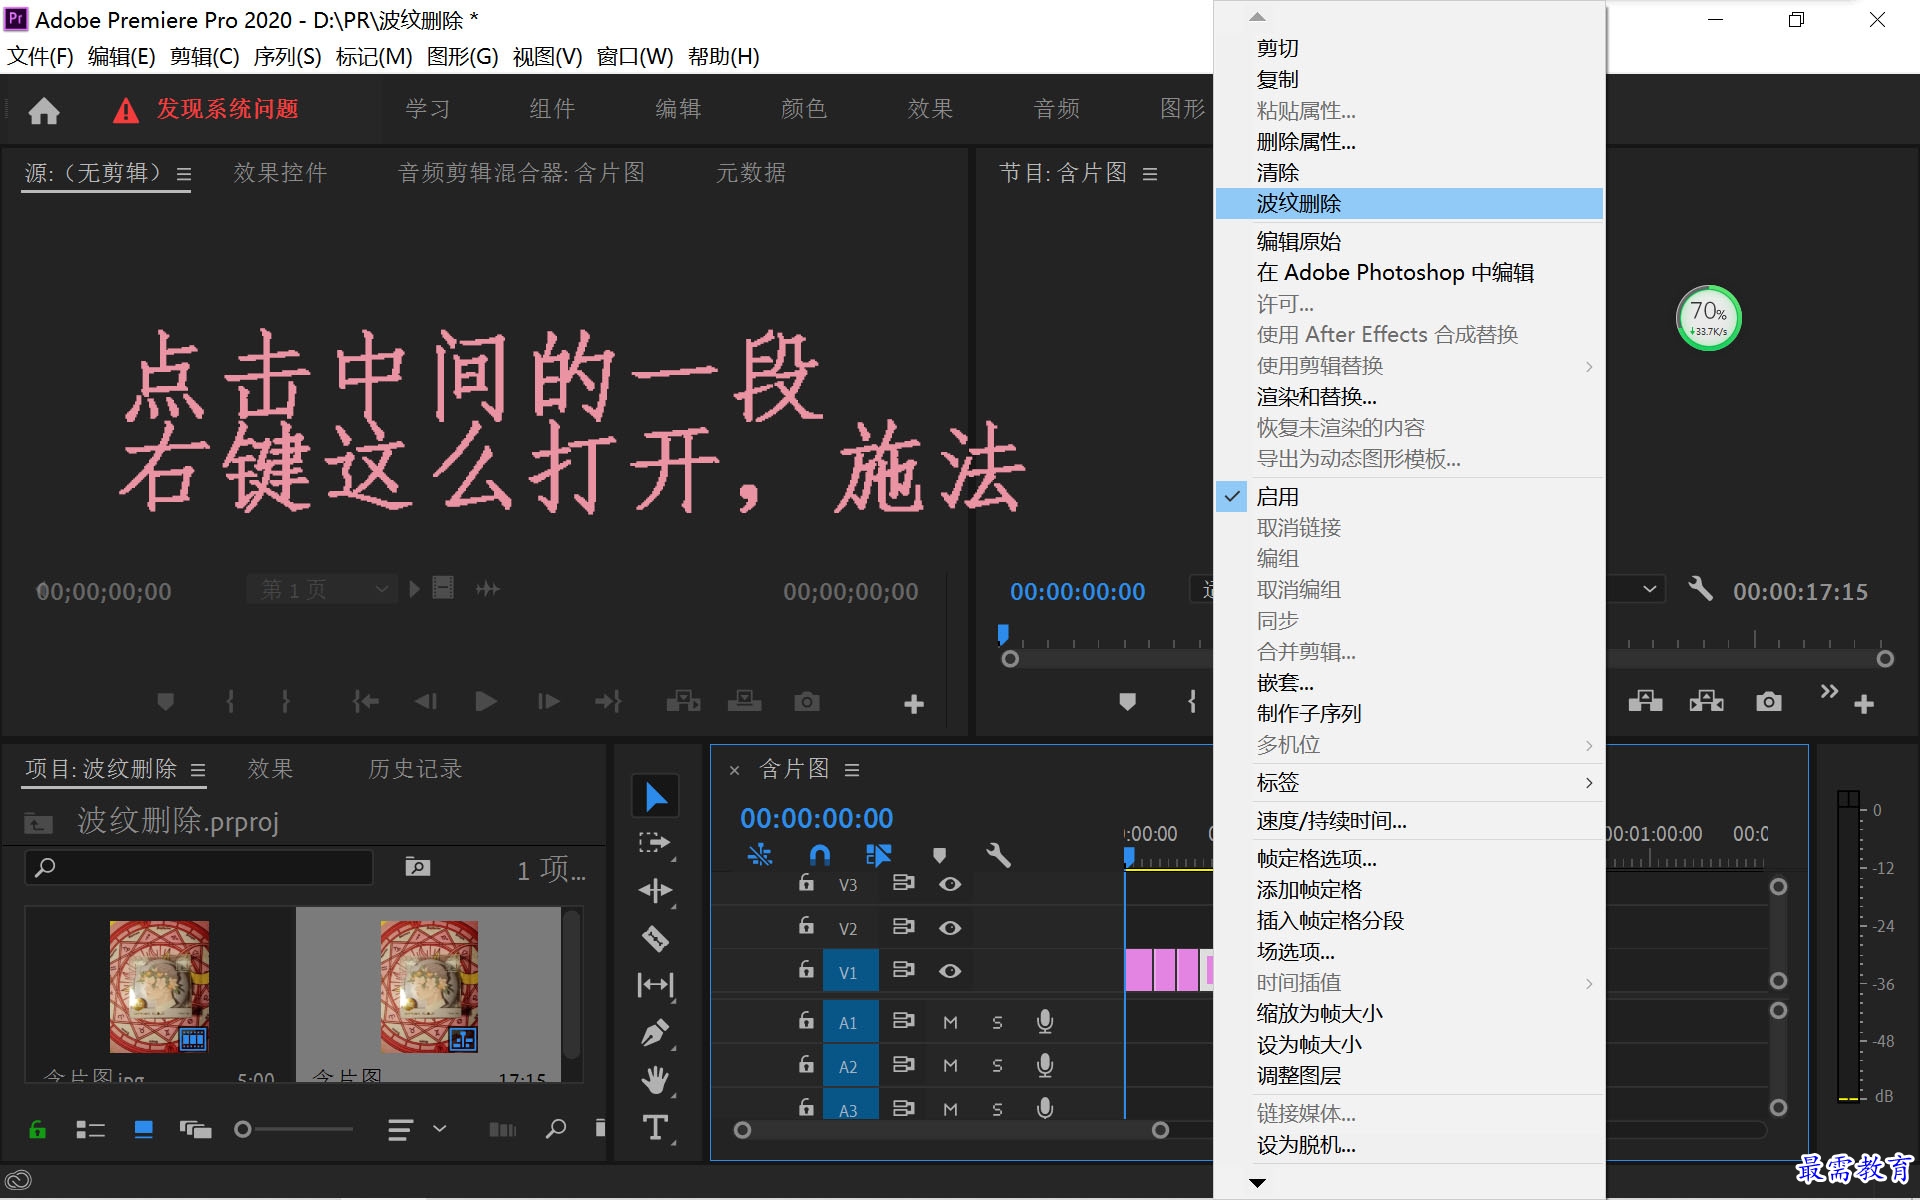This screenshot has height=1200, width=1920.
Task: Toggle Linked Selection in timeline
Action: pyautogui.click(x=878, y=855)
